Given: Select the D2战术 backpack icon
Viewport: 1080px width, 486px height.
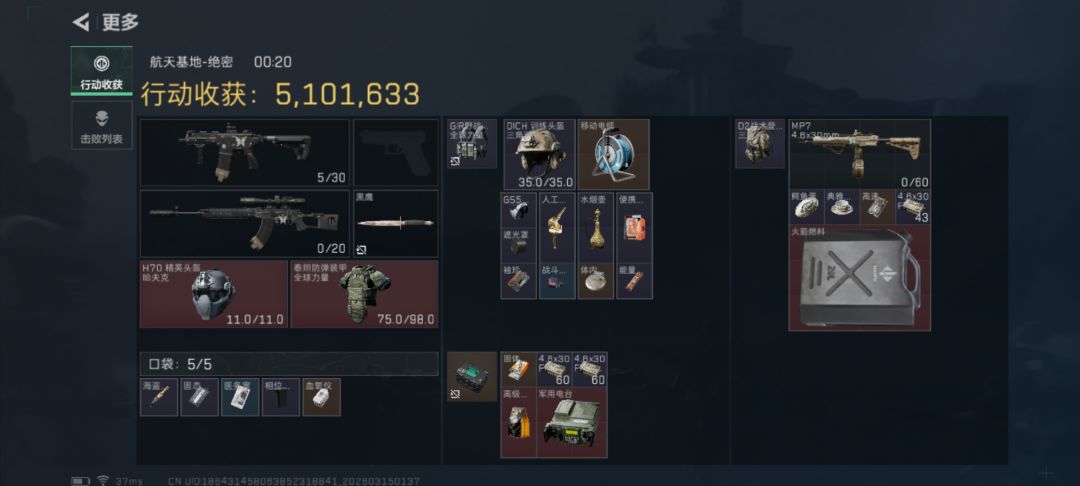Looking at the screenshot, I should click(760, 144).
